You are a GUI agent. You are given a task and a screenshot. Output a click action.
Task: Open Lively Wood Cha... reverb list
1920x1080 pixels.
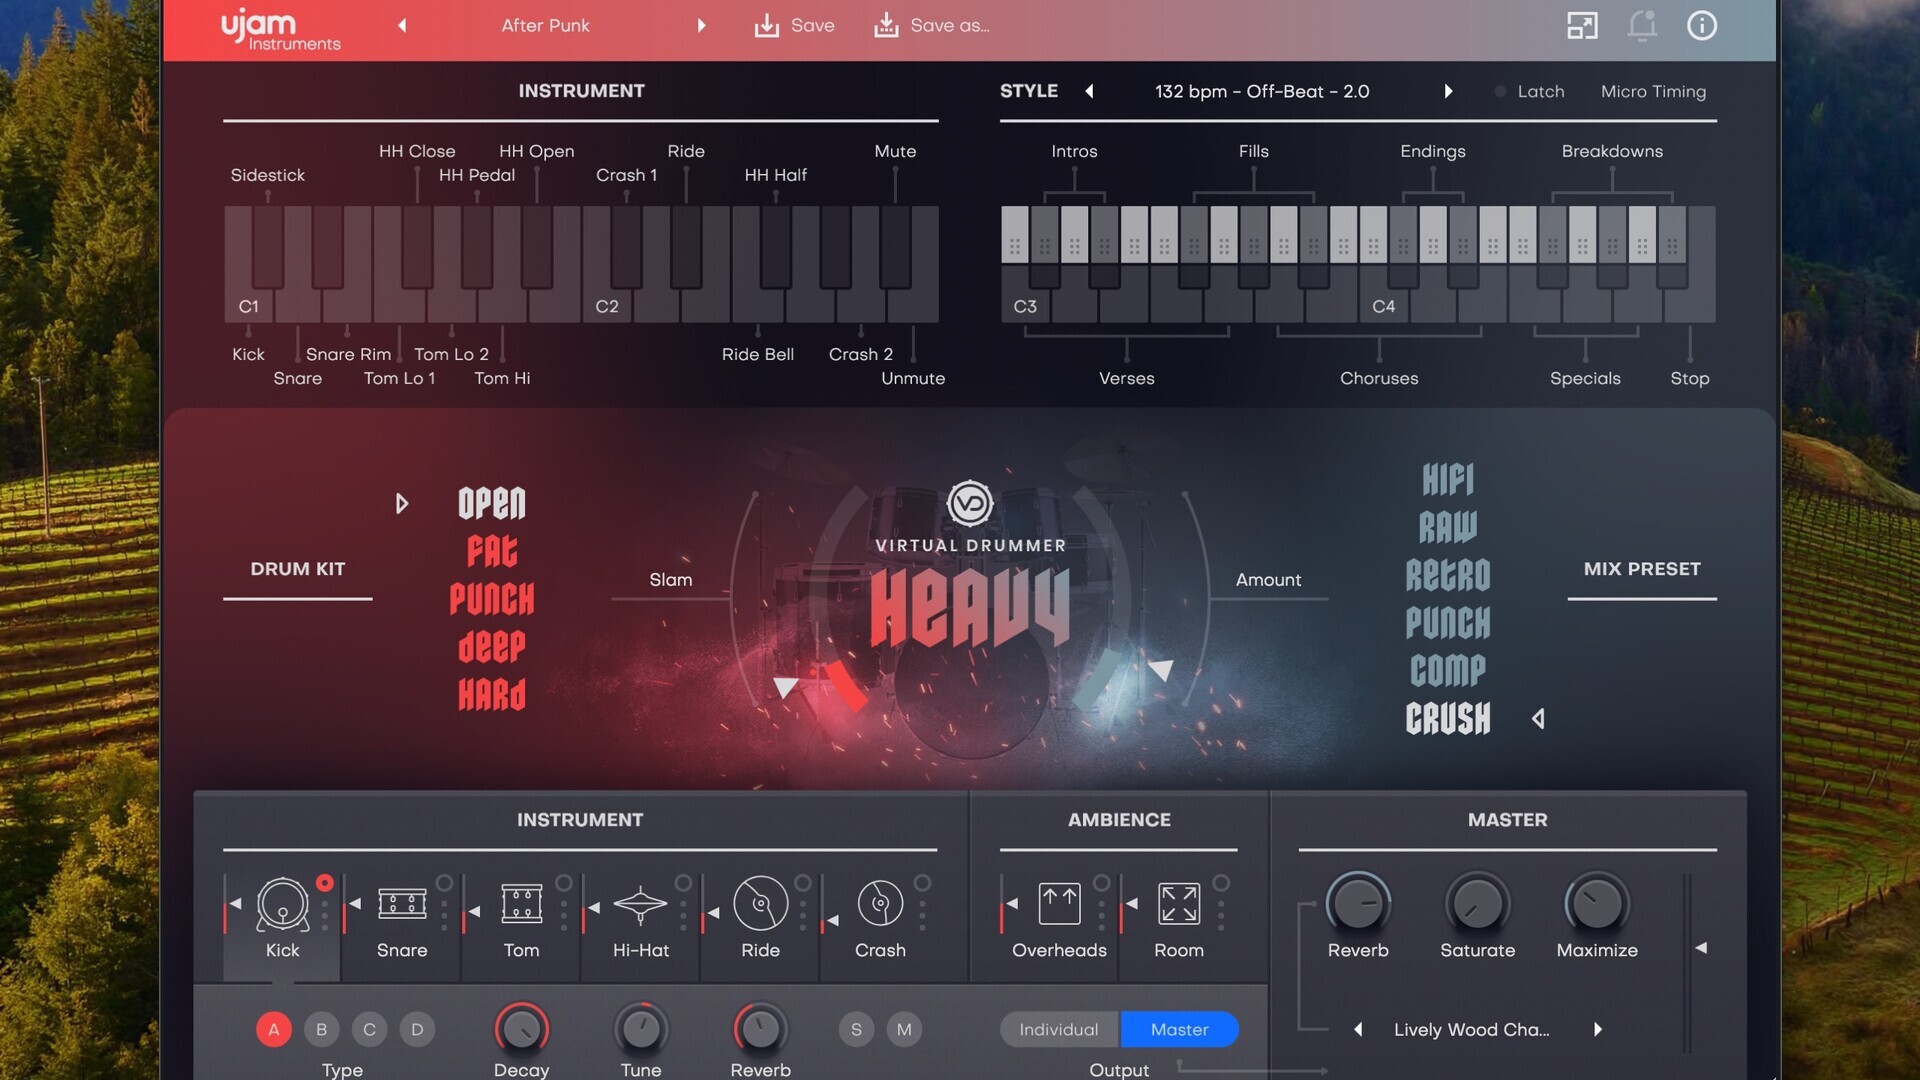coord(1471,1029)
